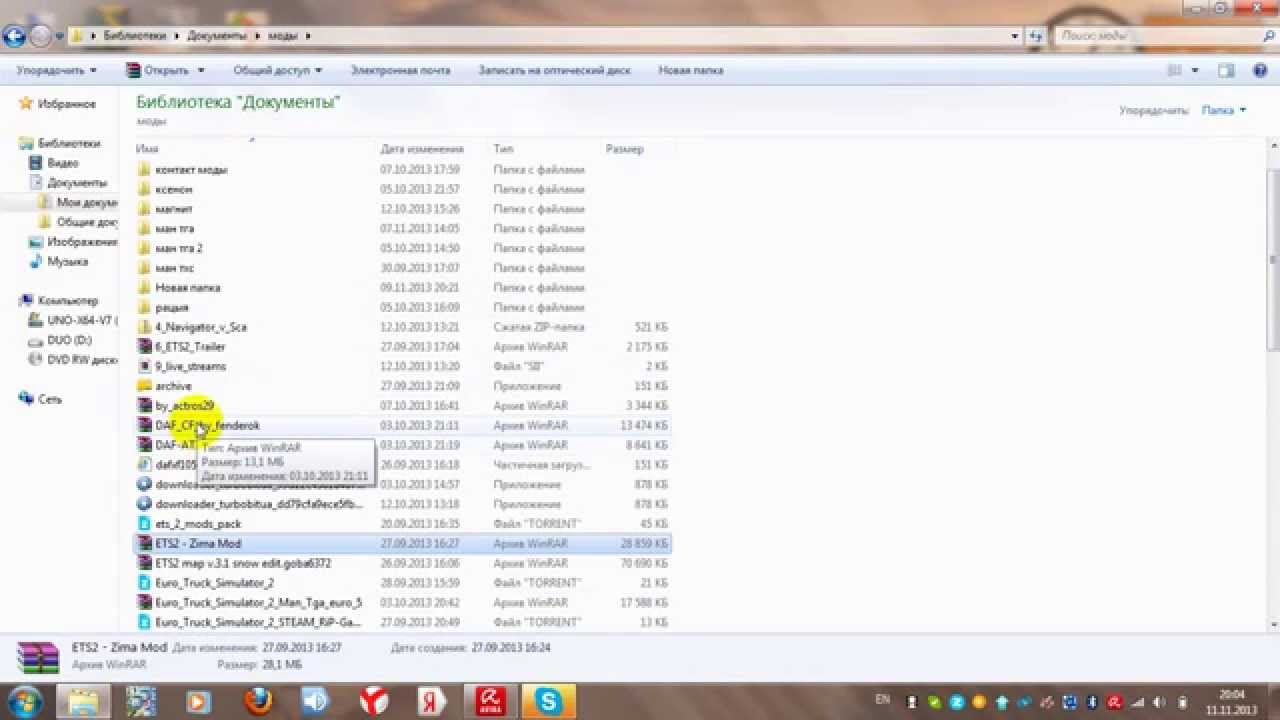Open Firefox from the taskbar
The width and height of the screenshot is (1280, 720).
pyautogui.click(x=258, y=700)
